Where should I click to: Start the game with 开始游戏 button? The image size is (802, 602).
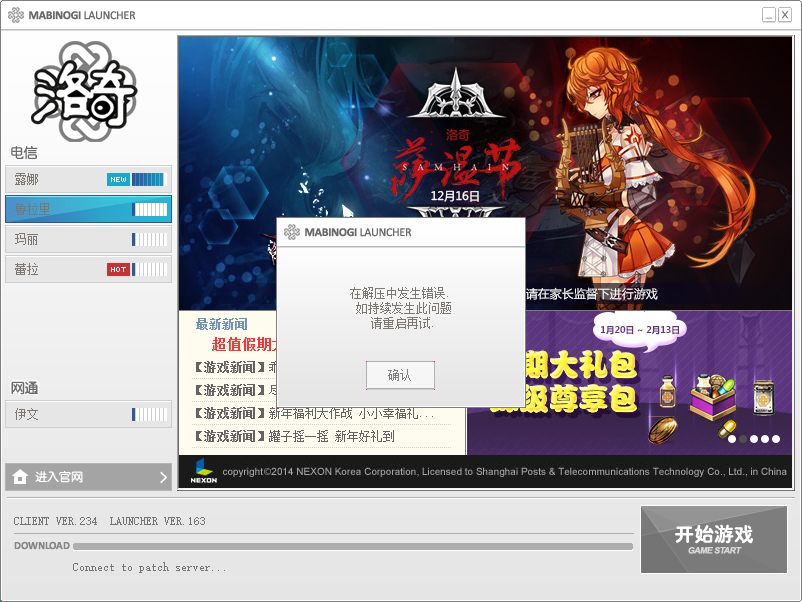click(x=714, y=540)
